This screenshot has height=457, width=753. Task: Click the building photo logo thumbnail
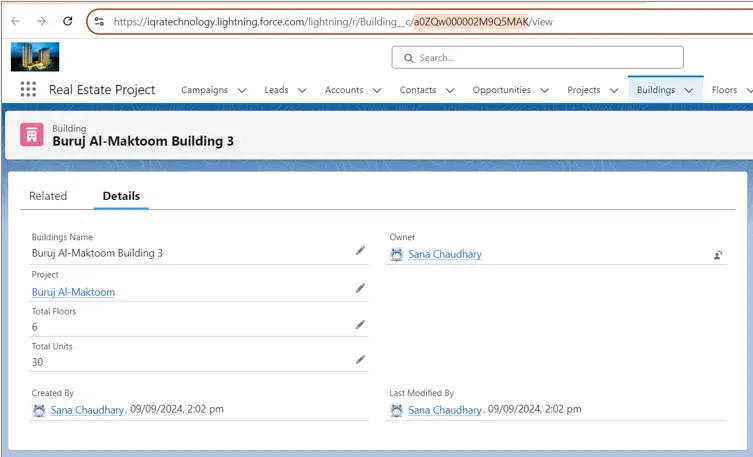[x=35, y=57]
